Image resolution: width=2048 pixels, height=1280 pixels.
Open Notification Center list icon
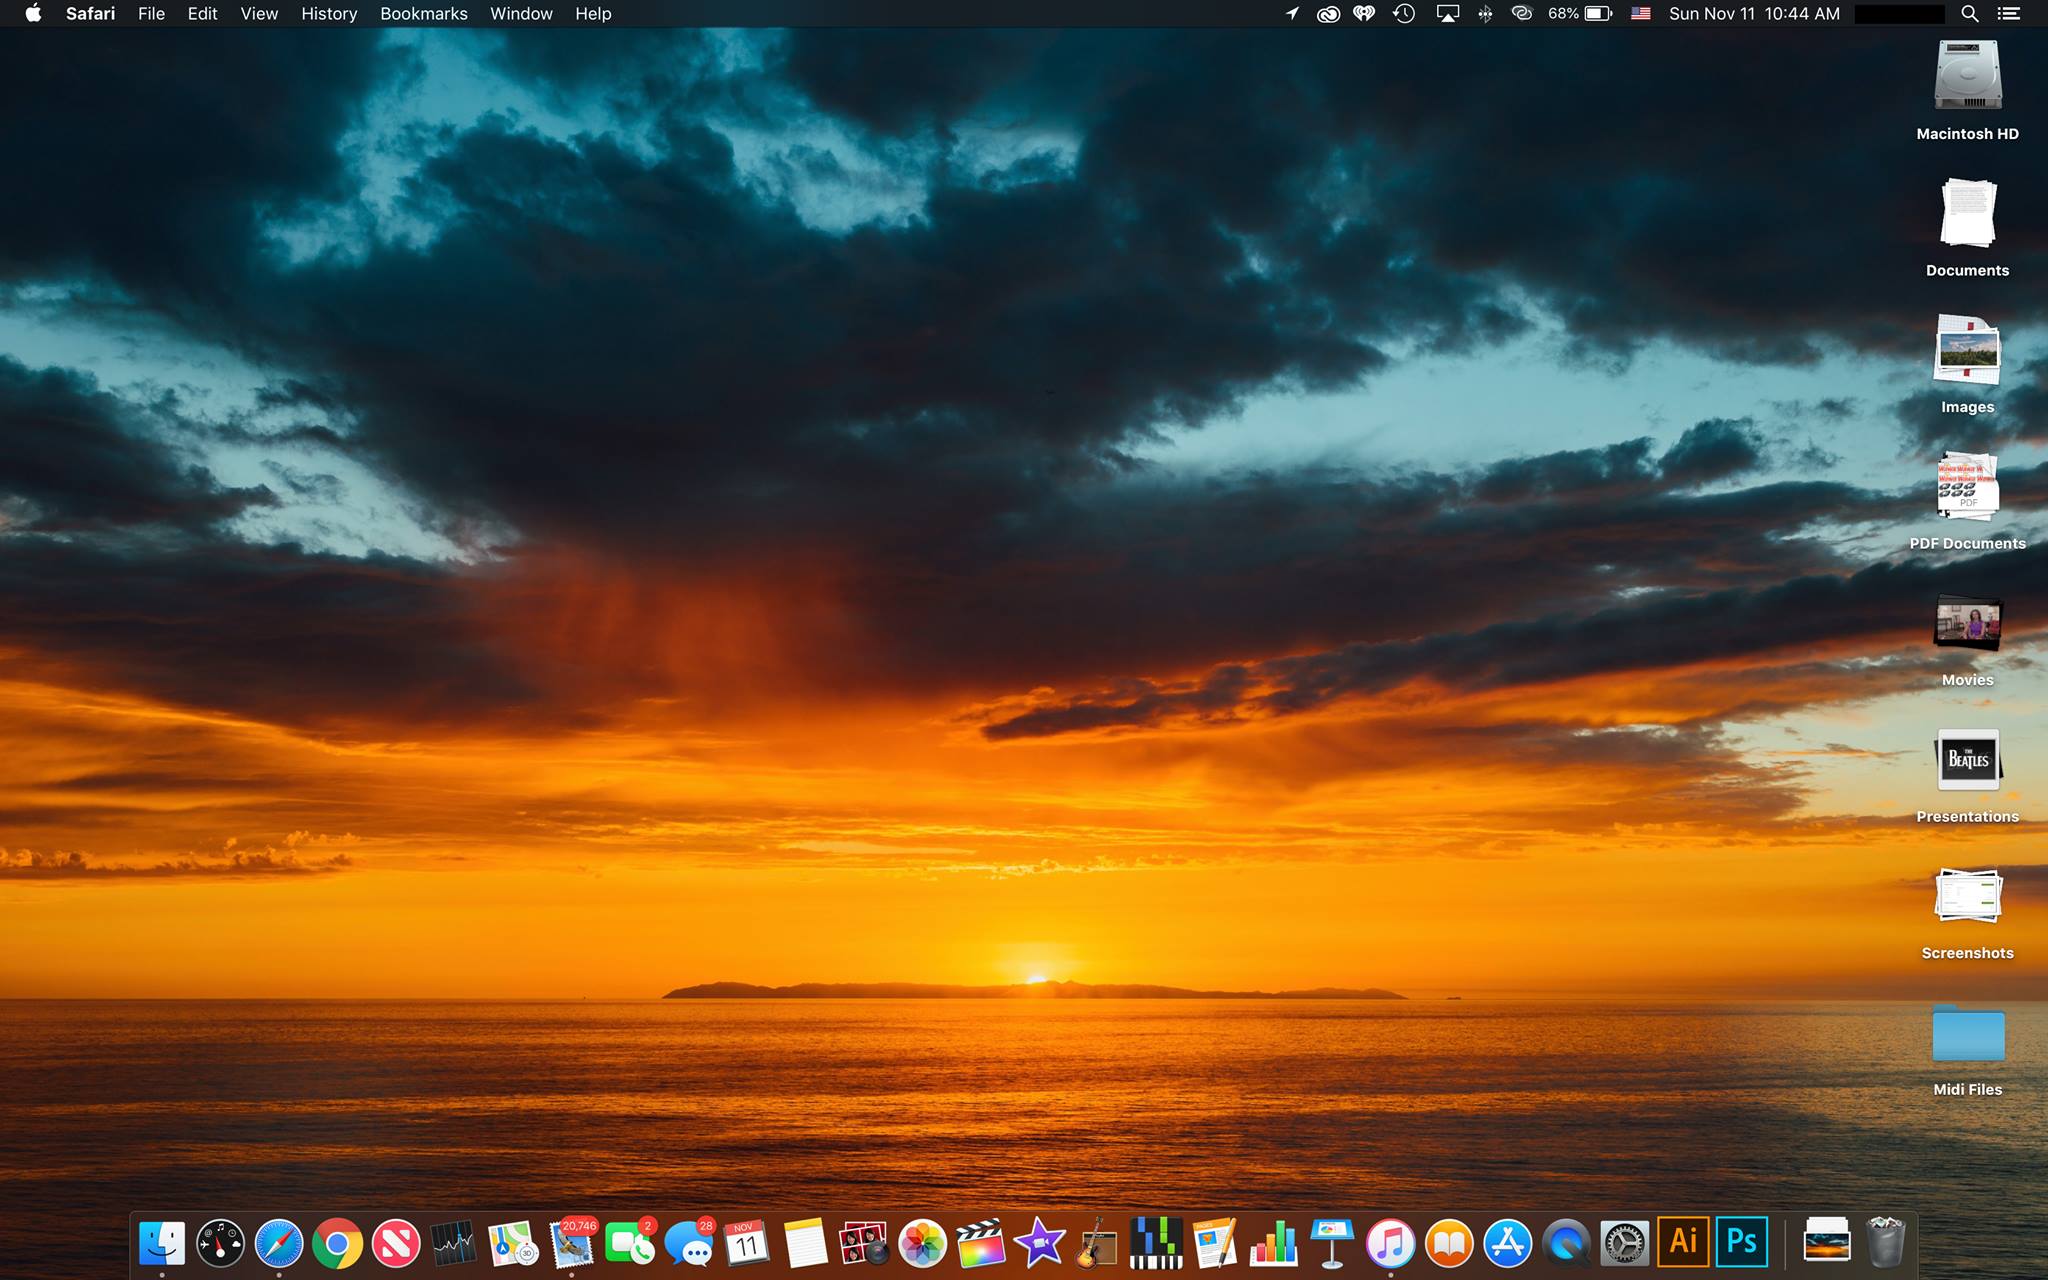tap(2008, 14)
